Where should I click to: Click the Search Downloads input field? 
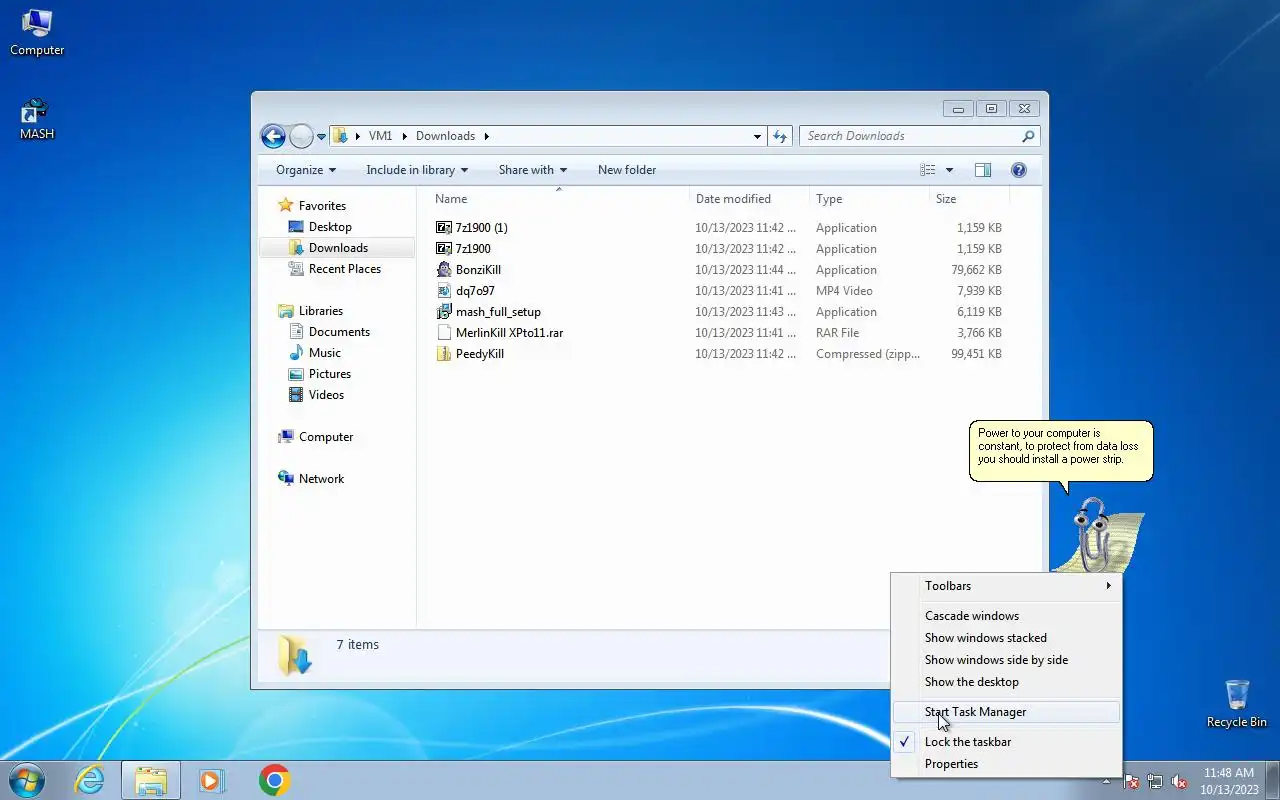click(911, 136)
